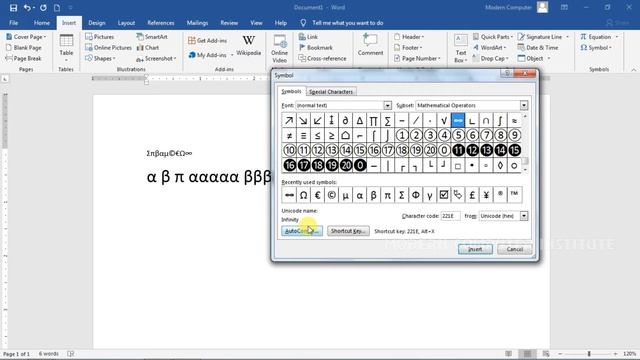Switch to the Home ribbon tab
Viewport: 640px width, 360px height.
42,23
